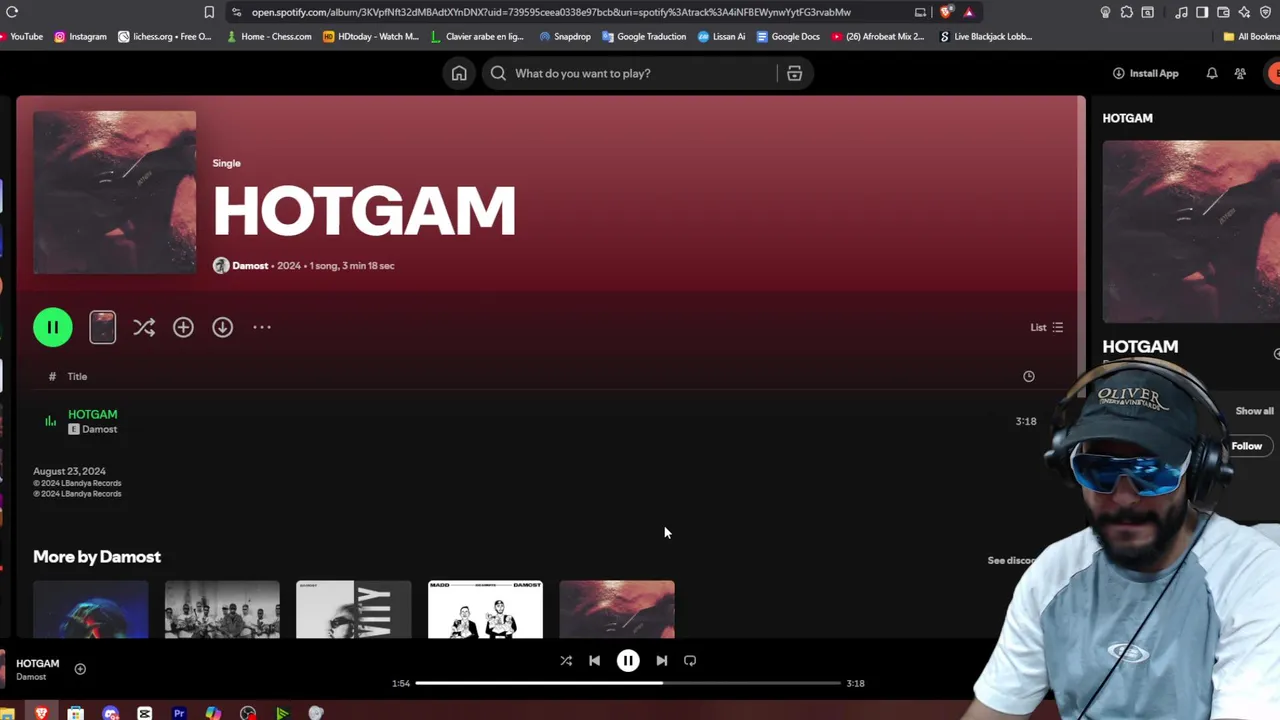Open more options for HOTGAM album
Screen dimensions: 1280x720
[x=262, y=327]
